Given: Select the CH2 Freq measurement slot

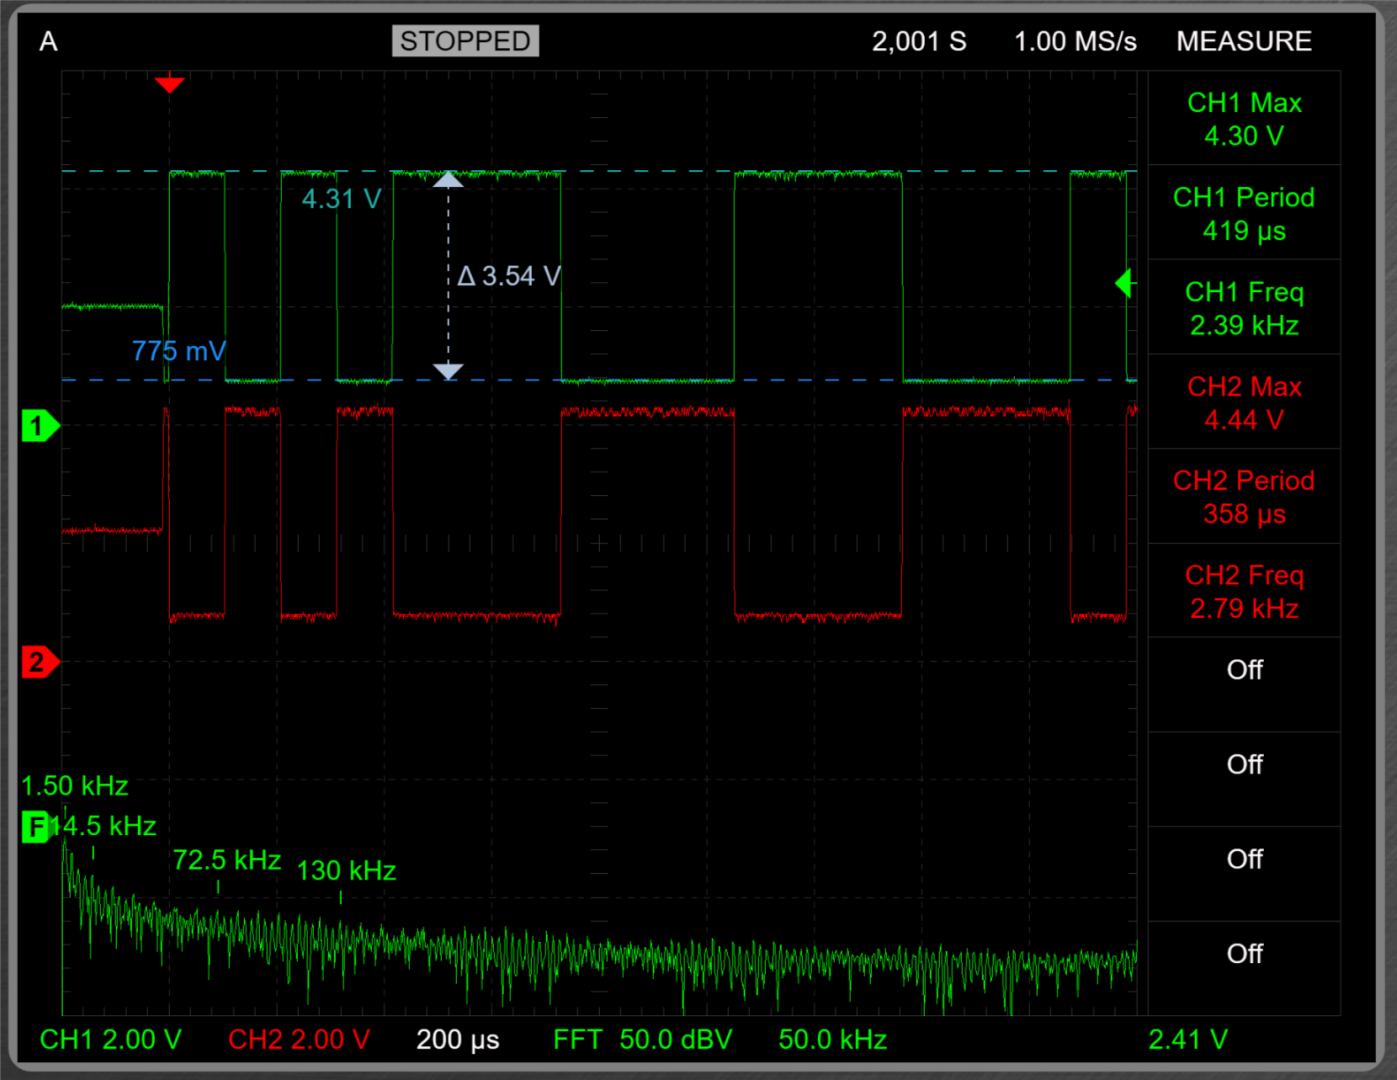Looking at the screenshot, I should coord(1244,591).
